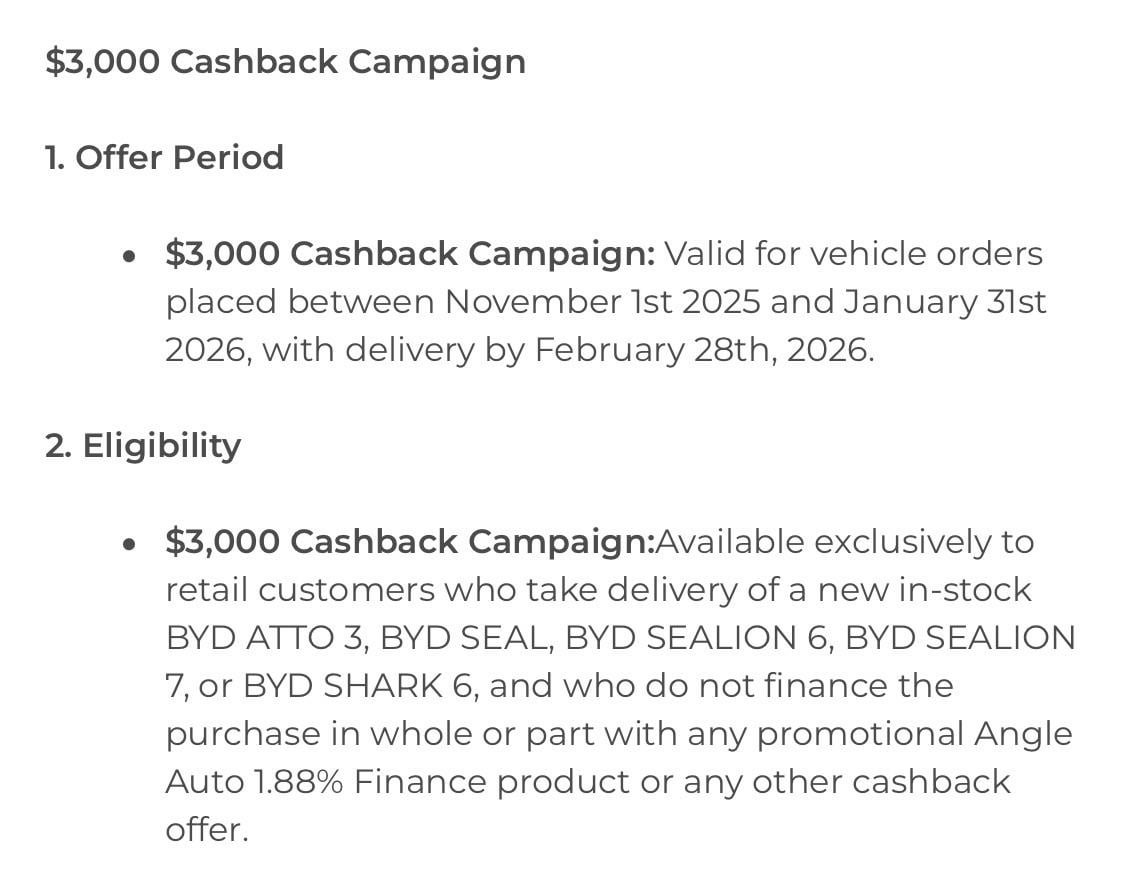This screenshot has height=882, width=1125.
Task: Click the word "Angle" in the finance clause
Action: pos(1023,734)
